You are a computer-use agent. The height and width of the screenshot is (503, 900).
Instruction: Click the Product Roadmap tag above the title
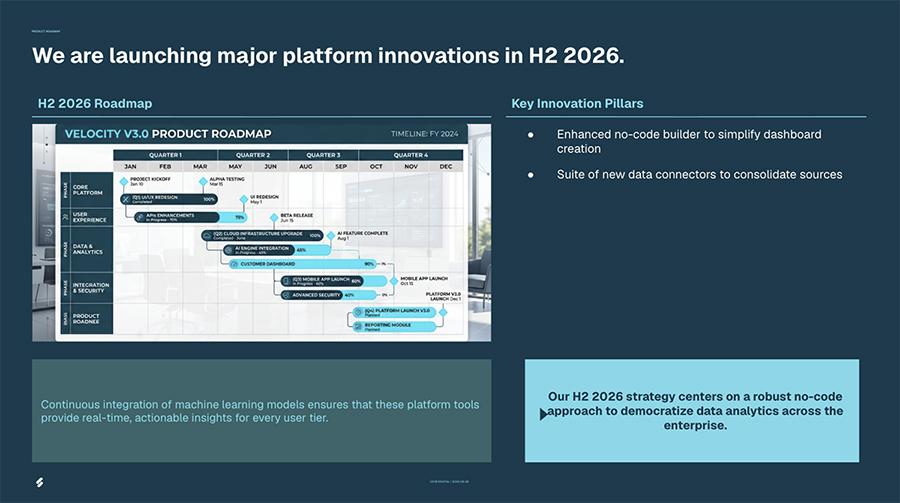(46, 31)
